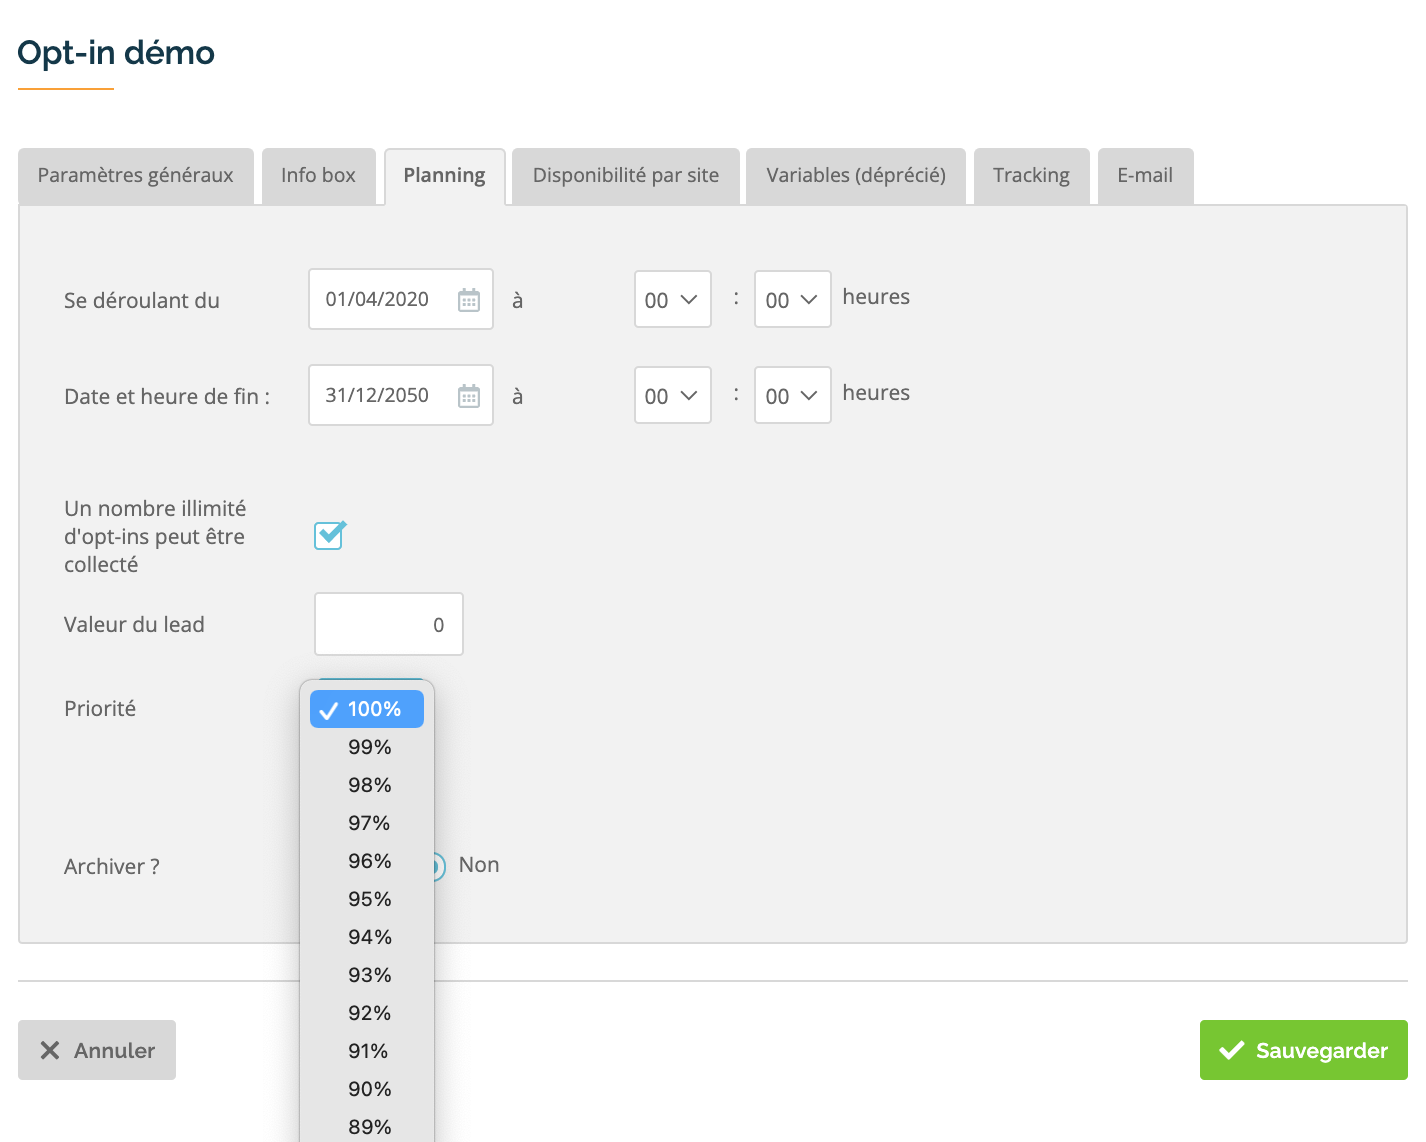Choose 90% priority option
The image size is (1426, 1142).
point(367,1089)
